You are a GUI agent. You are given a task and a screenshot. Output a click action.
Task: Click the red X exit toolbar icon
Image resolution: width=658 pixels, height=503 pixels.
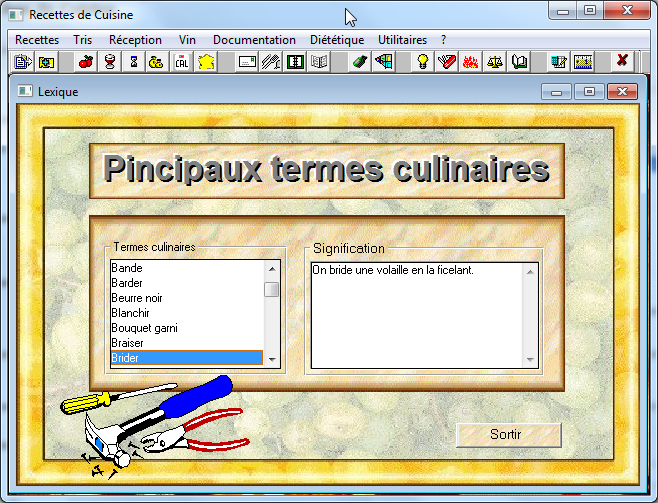point(622,61)
